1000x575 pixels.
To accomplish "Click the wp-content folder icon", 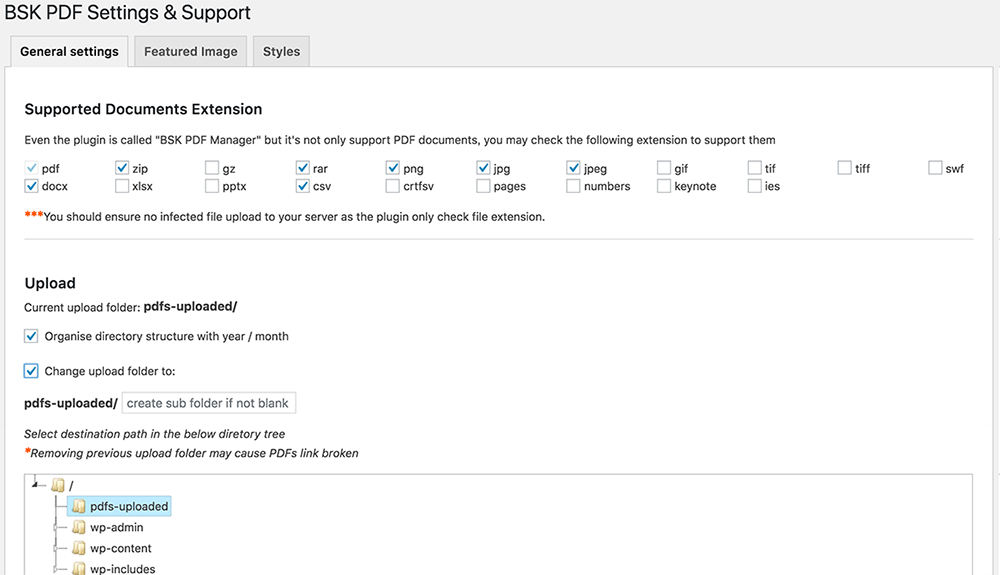I will (x=78, y=548).
